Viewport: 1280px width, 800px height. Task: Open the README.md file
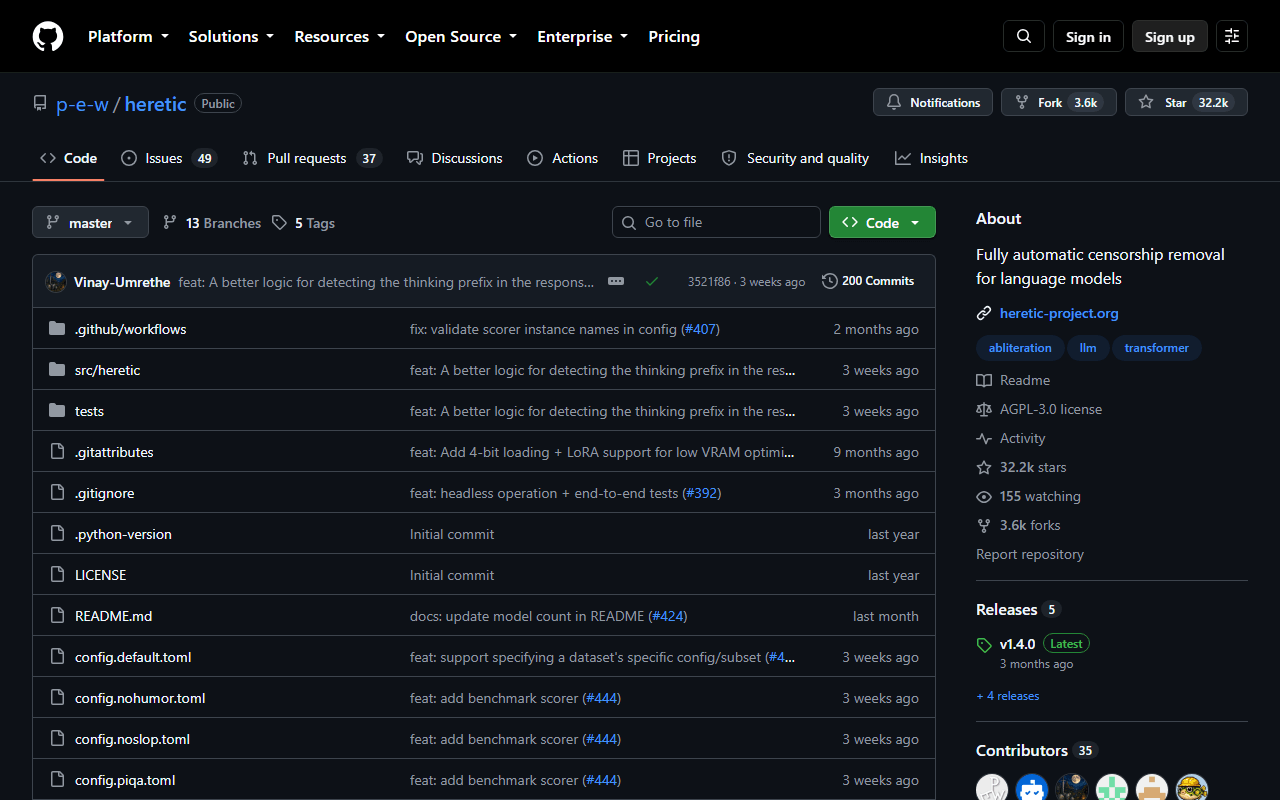[114, 616]
